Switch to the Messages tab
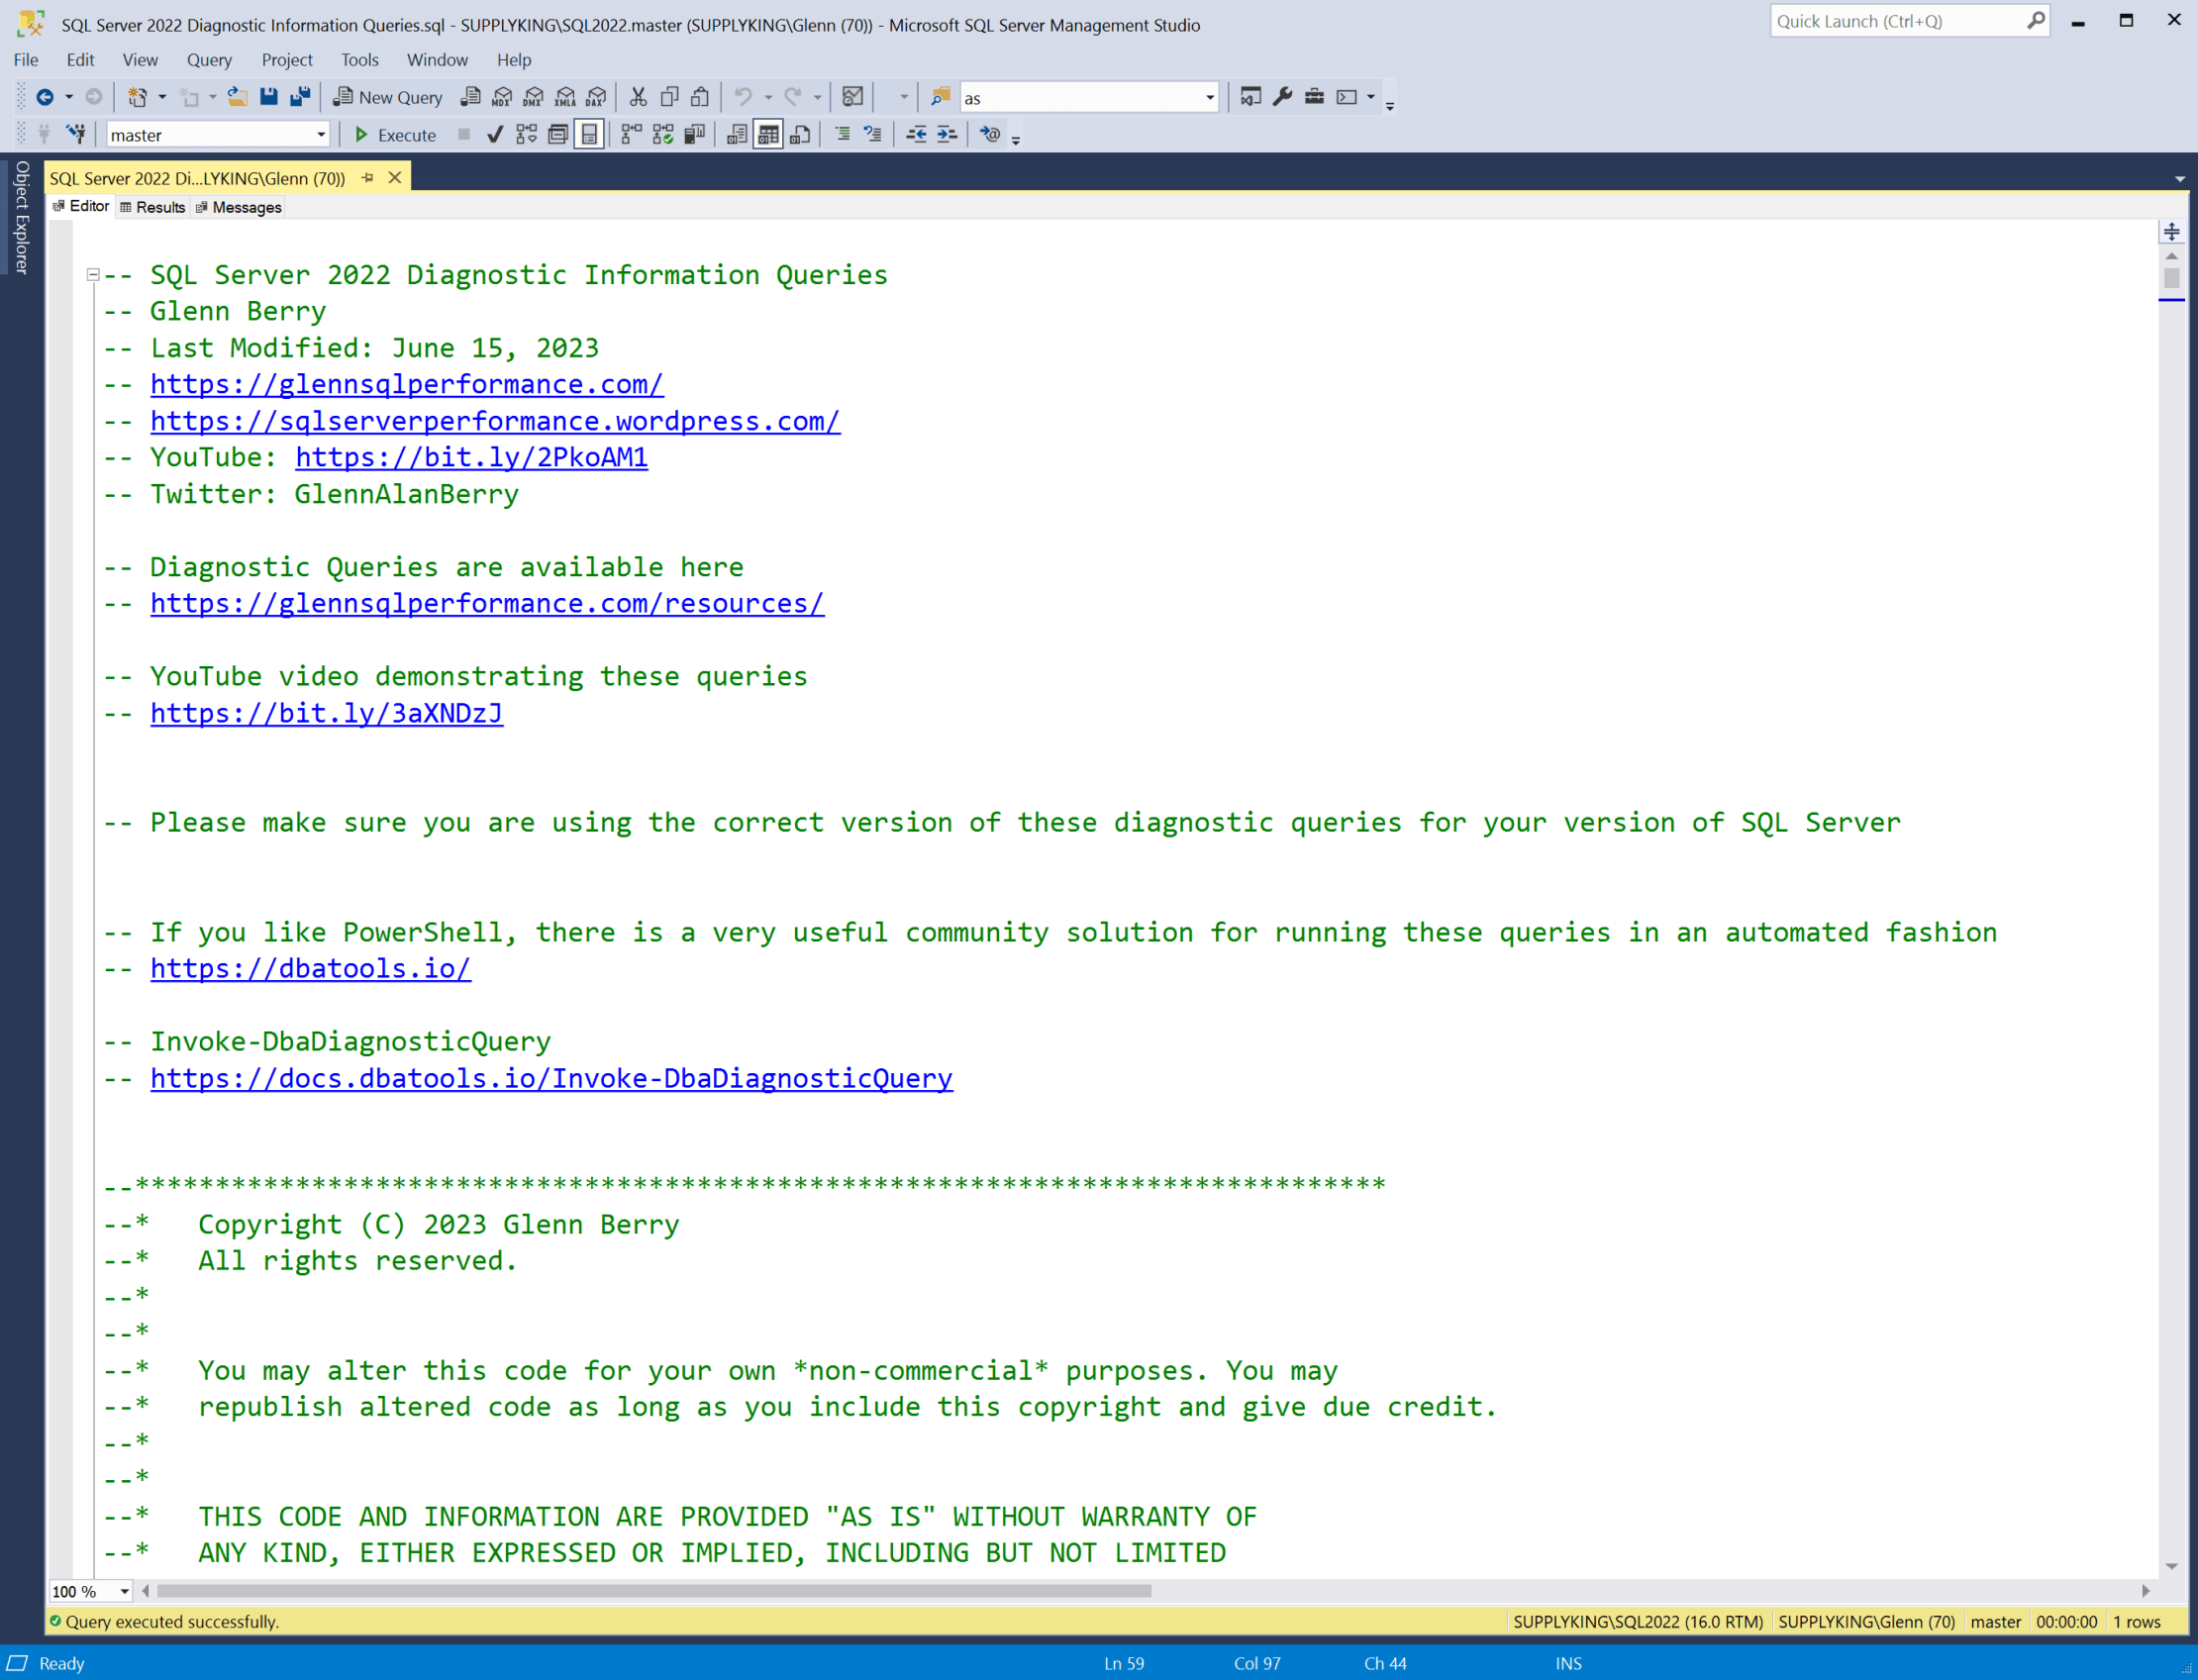This screenshot has height=1680, width=2198. 238,207
